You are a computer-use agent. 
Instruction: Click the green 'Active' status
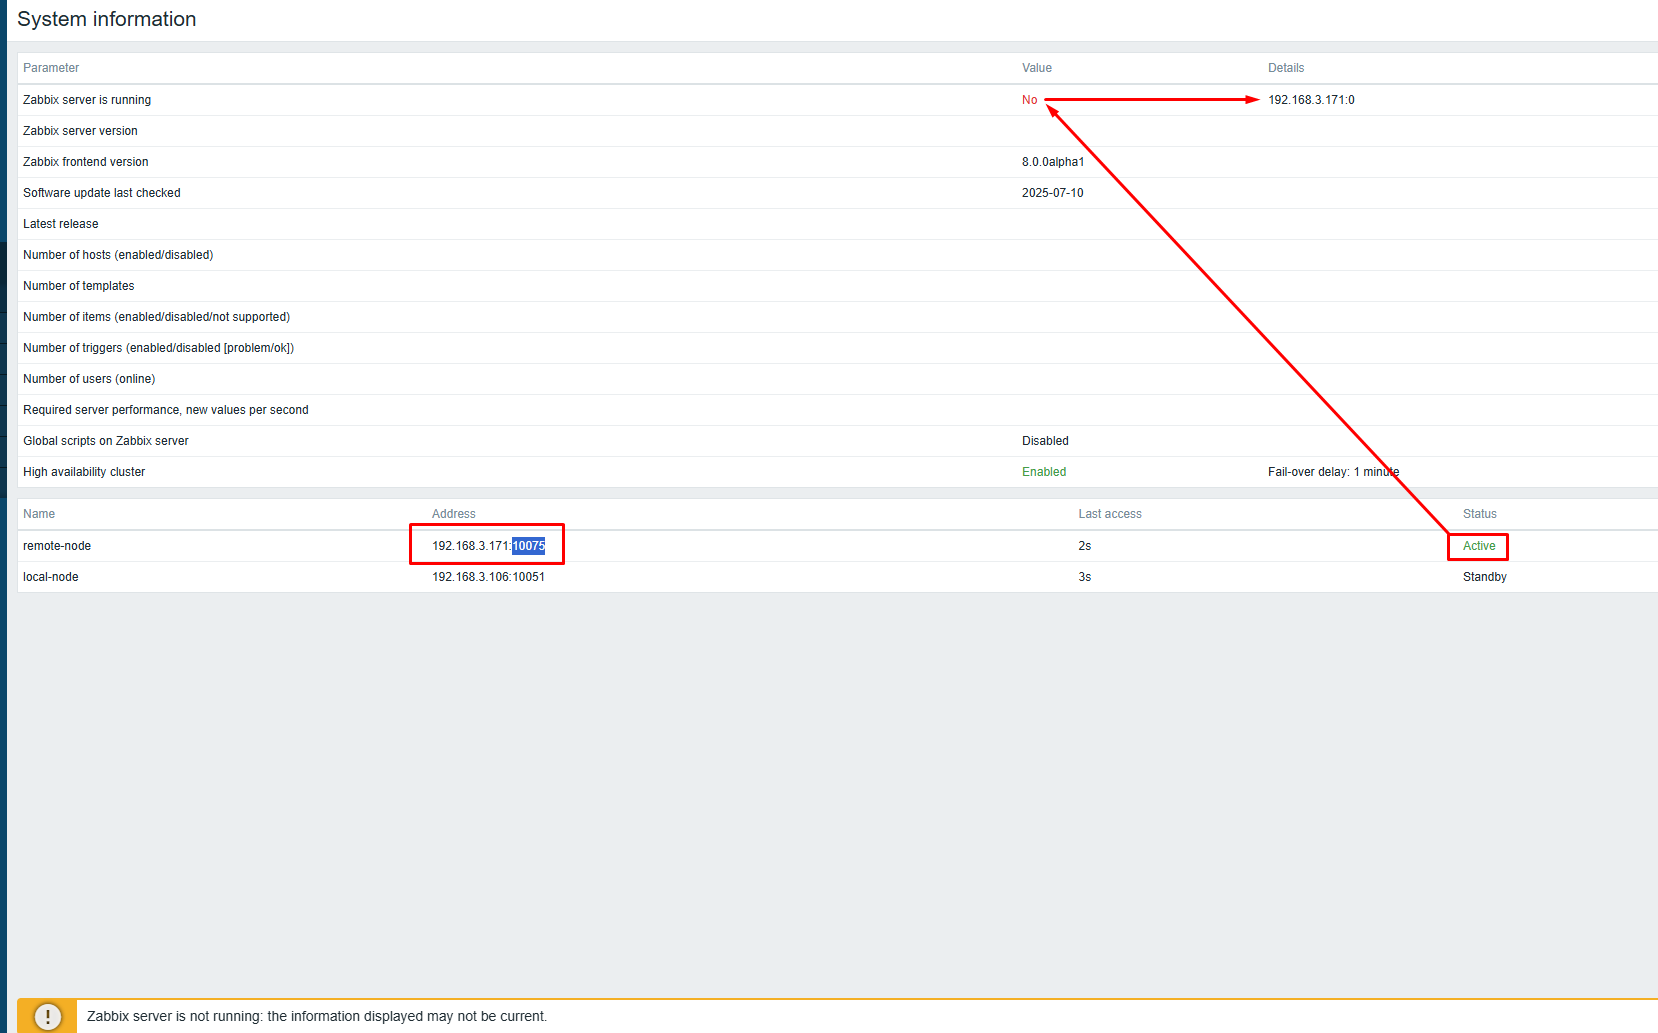point(1479,546)
